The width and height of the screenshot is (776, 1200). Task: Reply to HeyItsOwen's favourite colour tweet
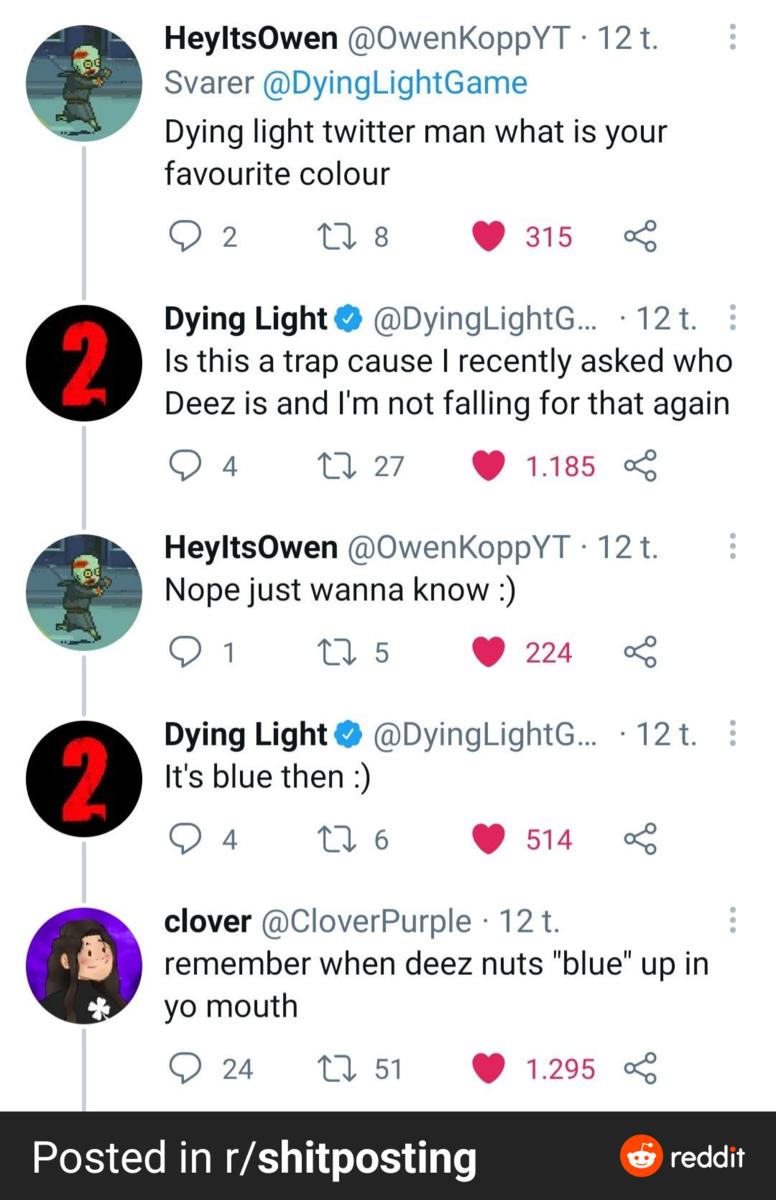[184, 237]
